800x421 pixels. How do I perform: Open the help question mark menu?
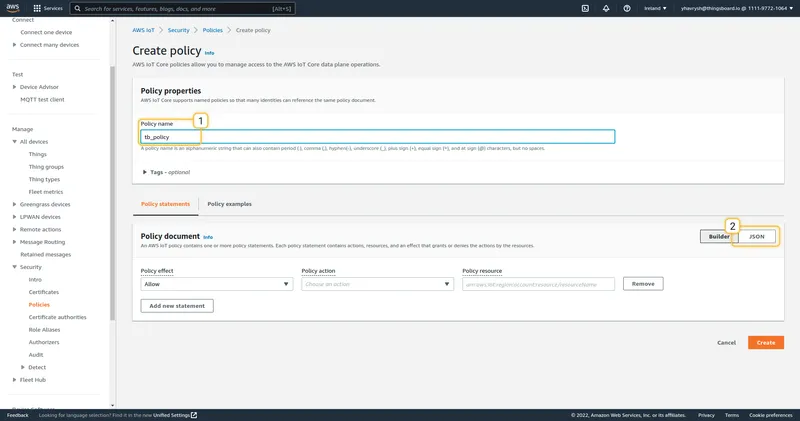[627, 8]
